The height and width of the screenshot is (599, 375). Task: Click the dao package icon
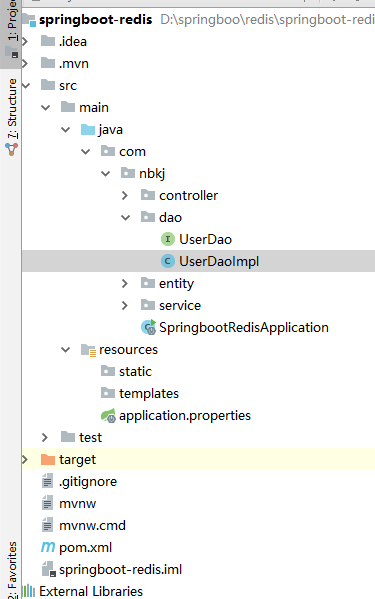pos(148,217)
